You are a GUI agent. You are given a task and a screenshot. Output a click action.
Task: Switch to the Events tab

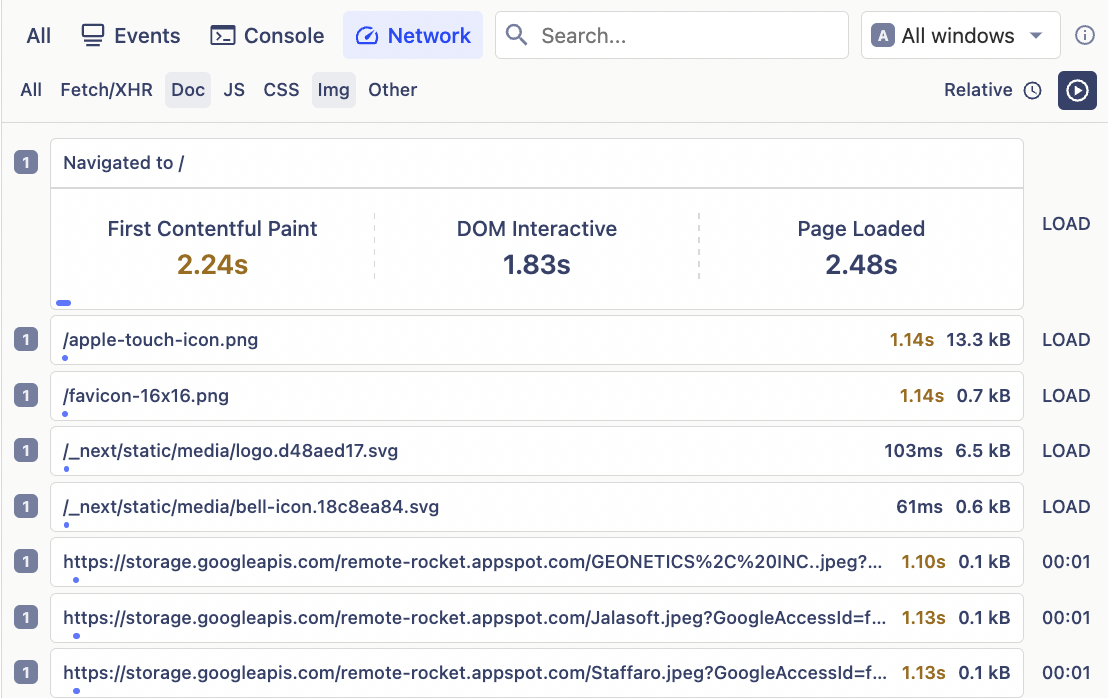pos(130,35)
